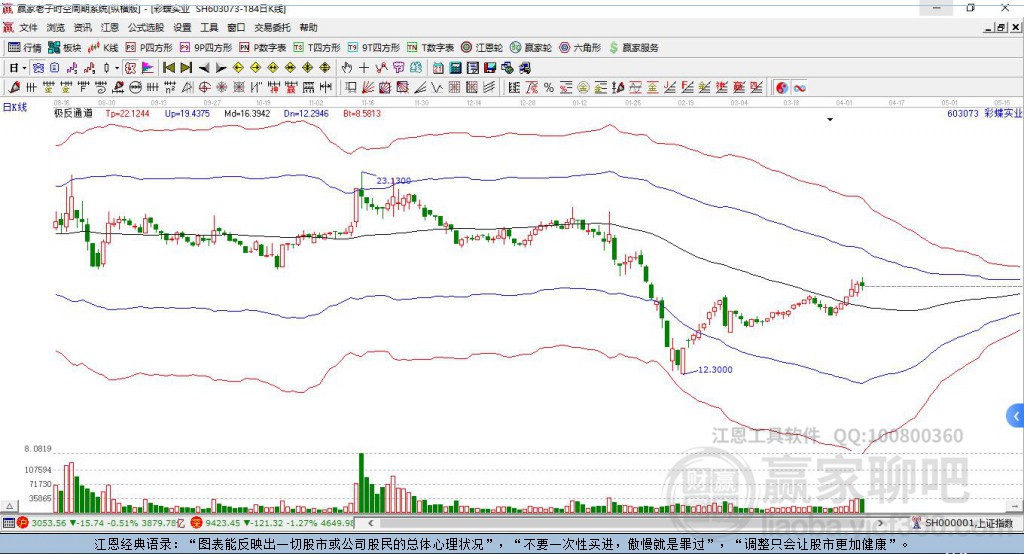Click the 603073 彩蝶实业 stock label
This screenshot has width=1024, height=554.
coord(984,113)
